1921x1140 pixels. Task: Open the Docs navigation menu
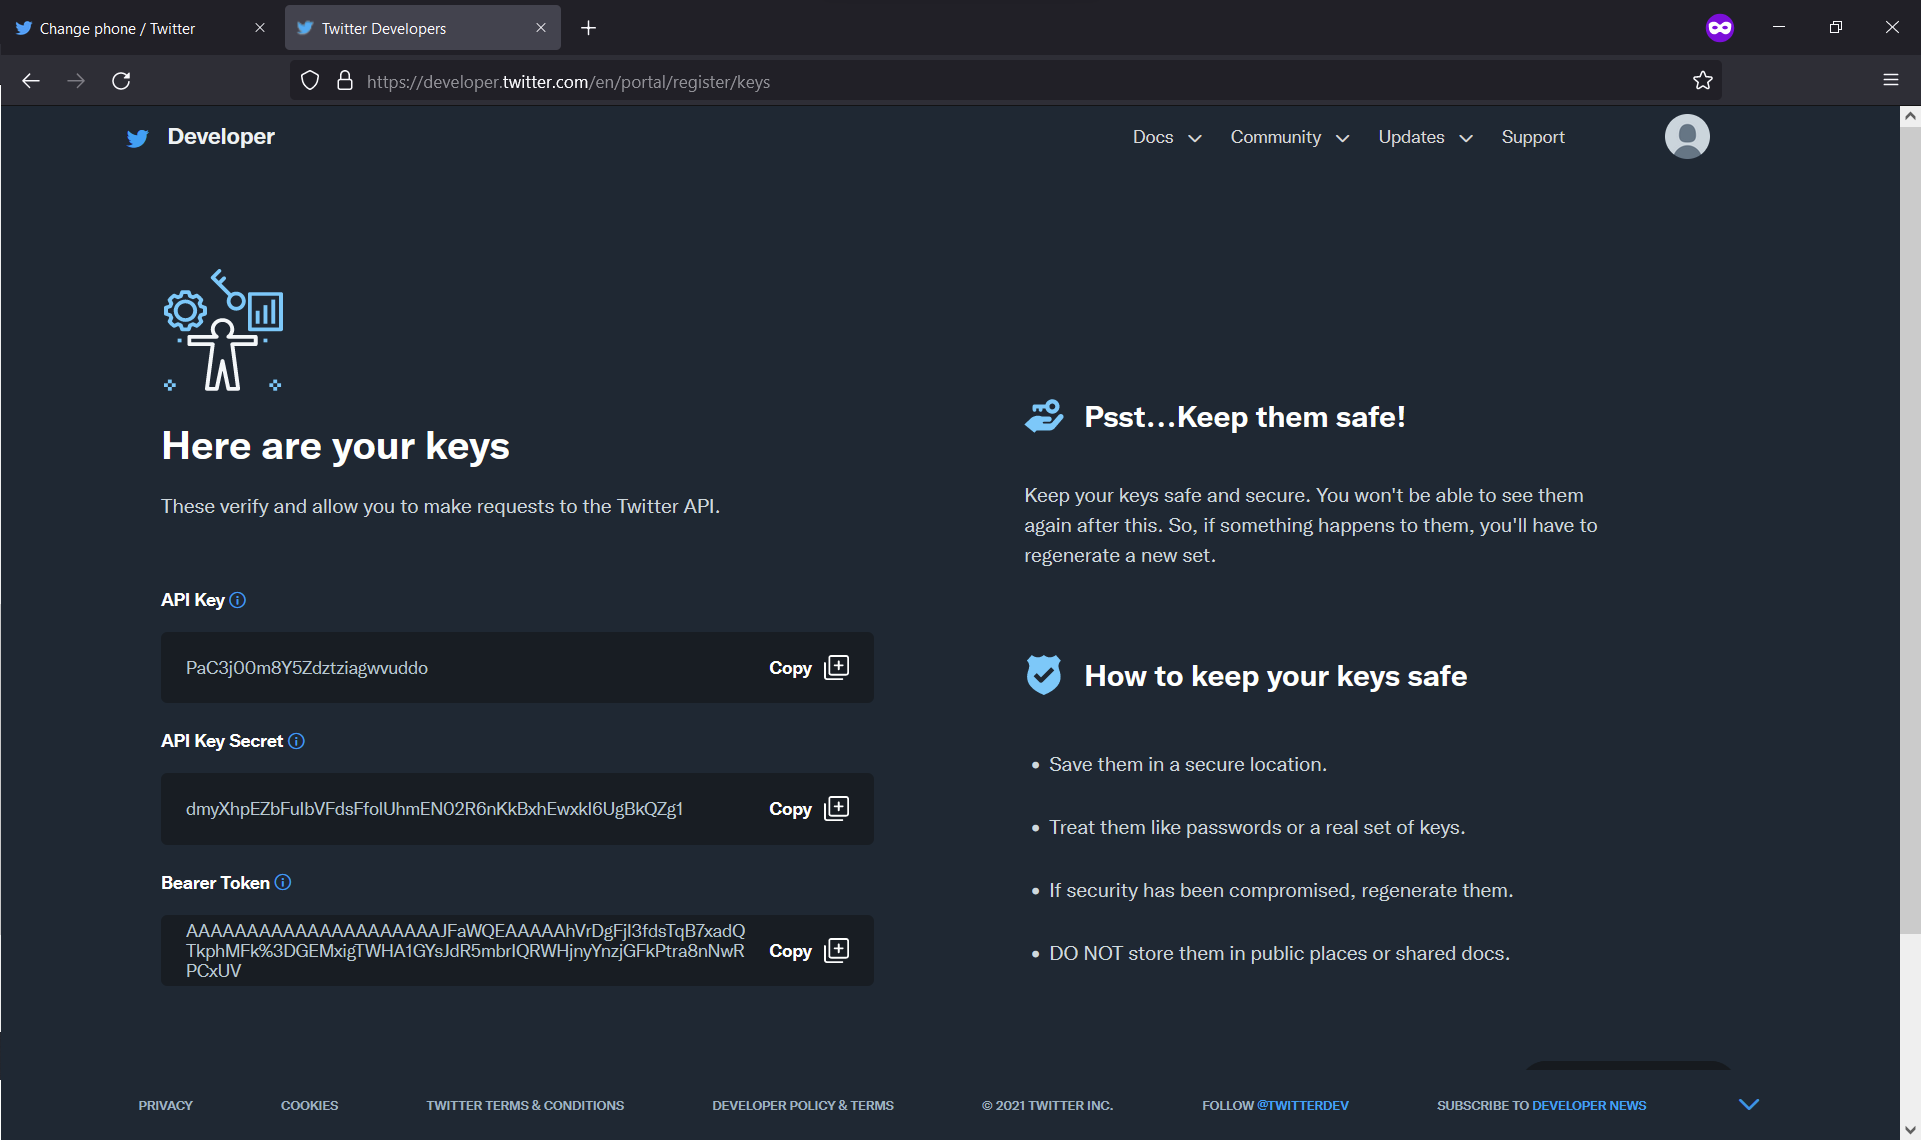pos(1164,136)
